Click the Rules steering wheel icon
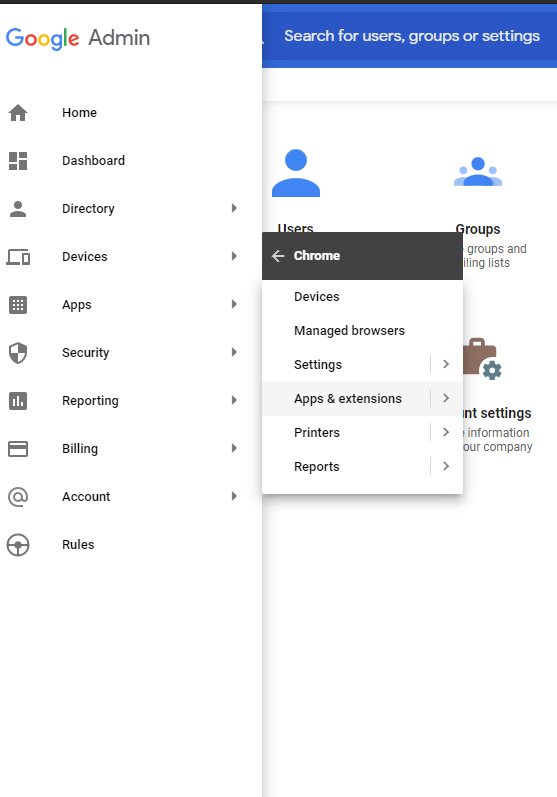 (x=18, y=545)
